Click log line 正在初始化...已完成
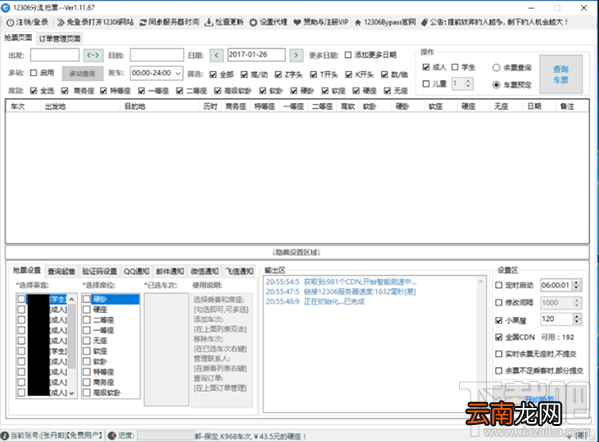The width and height of the screenshot is (599, 442). [x=315, y=302]
